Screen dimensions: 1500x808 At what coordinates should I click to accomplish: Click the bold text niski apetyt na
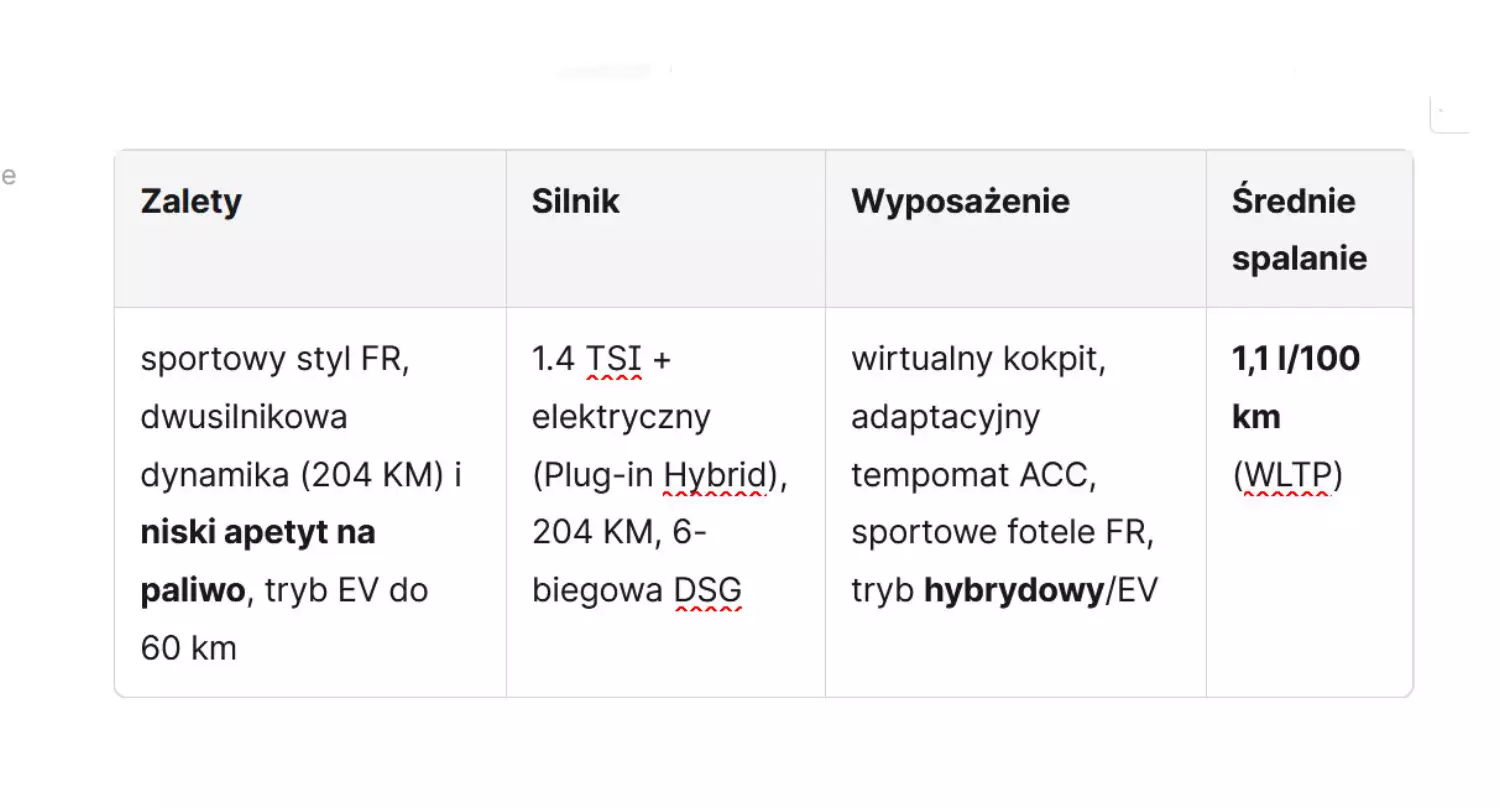tap(258, 533)
